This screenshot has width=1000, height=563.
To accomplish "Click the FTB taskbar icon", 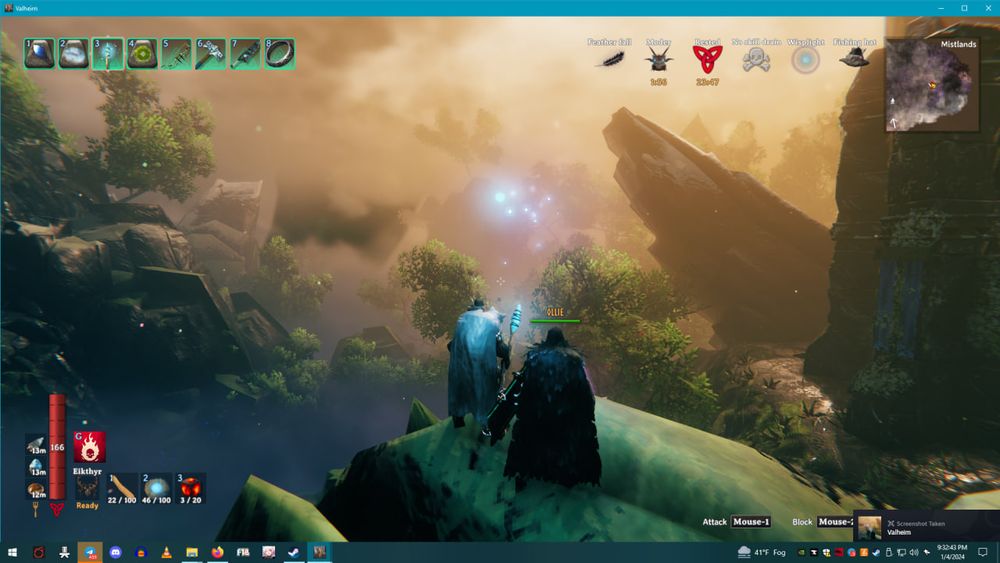I will pos(243,552).
